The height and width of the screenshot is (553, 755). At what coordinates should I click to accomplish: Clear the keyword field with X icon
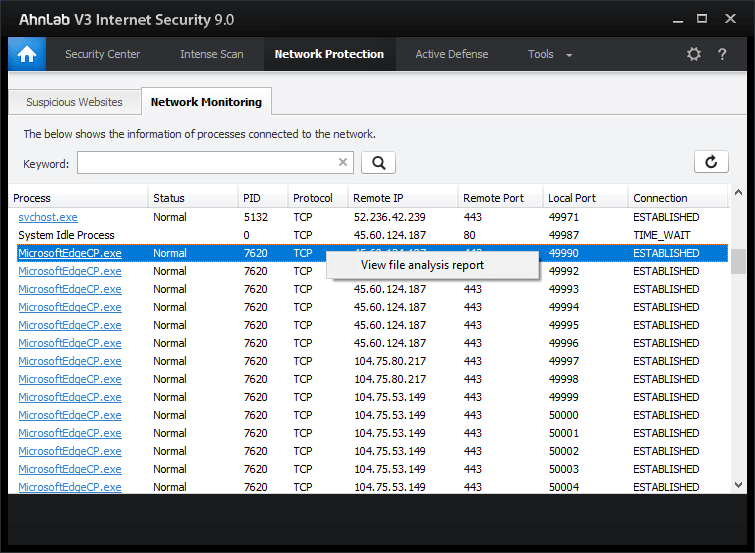pyautogui.click(x=343, y=163)
